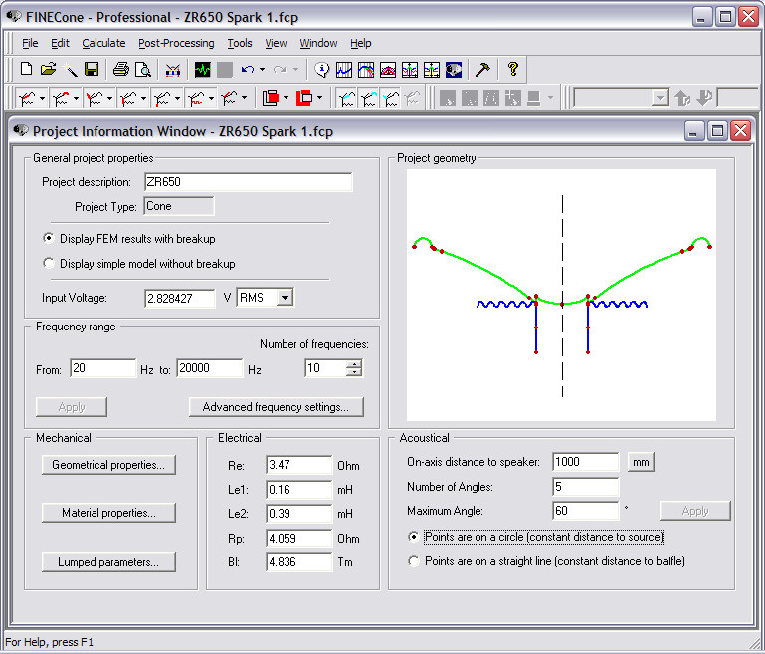Open the semicircular polar plot icon

388,70
